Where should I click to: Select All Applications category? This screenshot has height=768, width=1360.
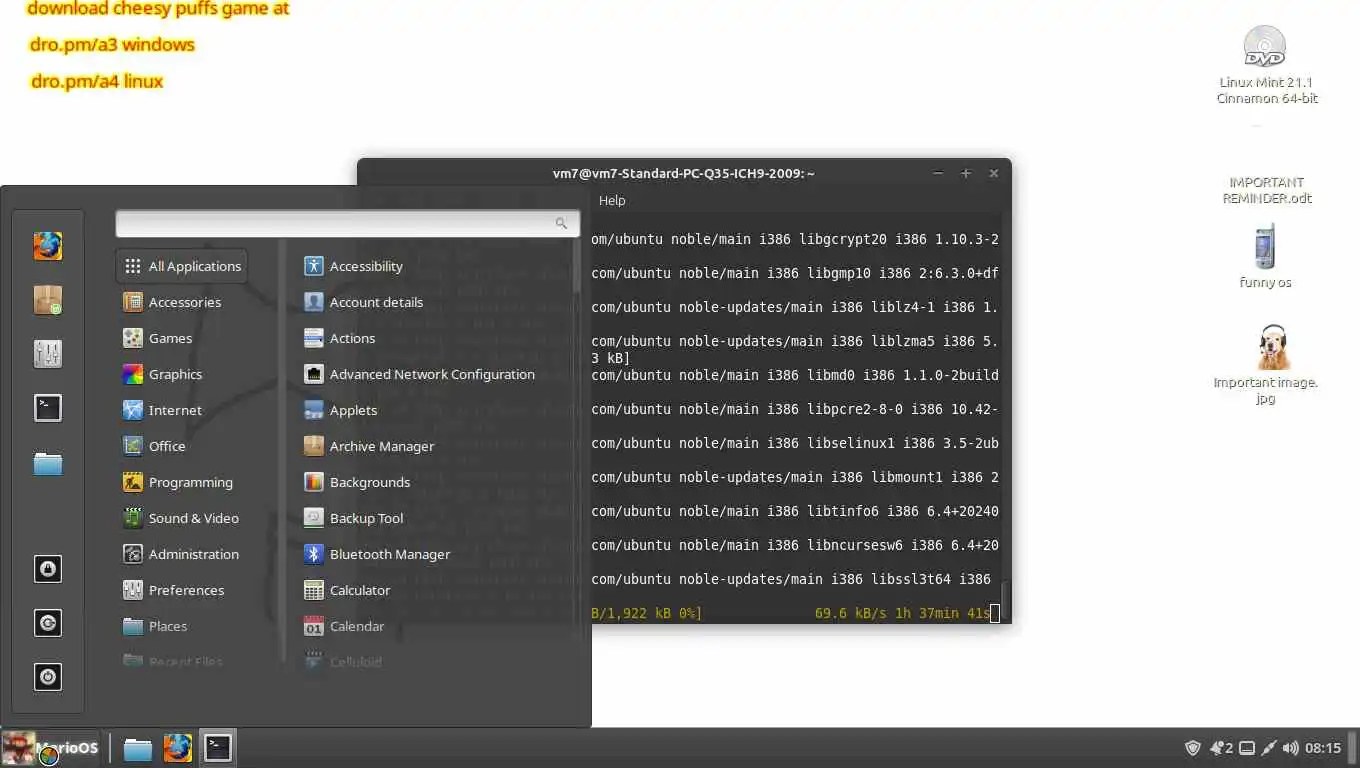point(182,266)
